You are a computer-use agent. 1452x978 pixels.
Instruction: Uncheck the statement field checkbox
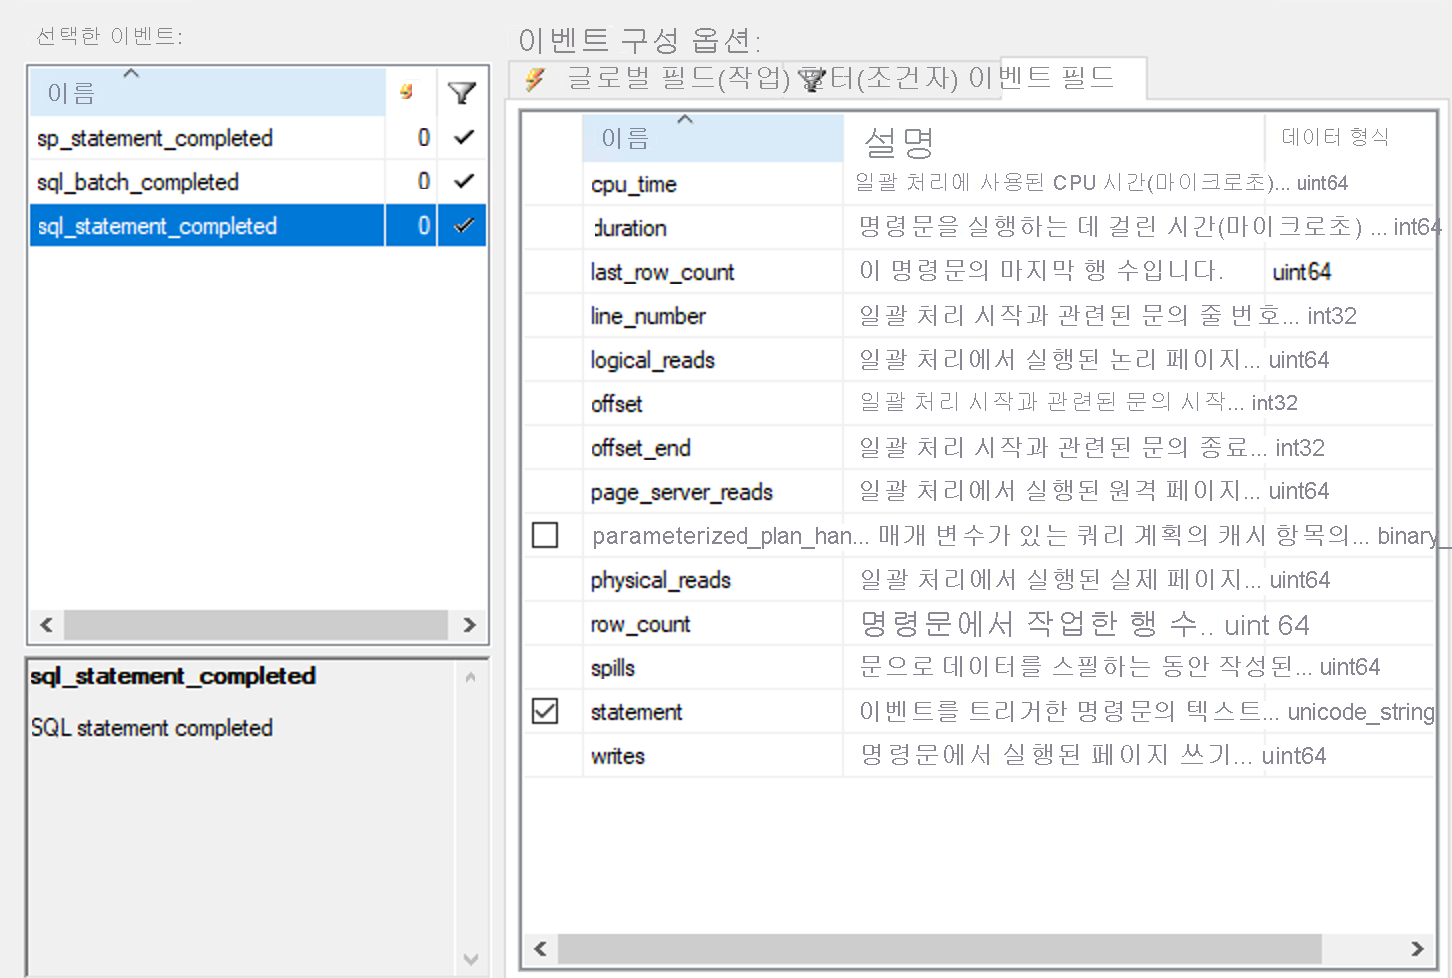(x=545, y=711)
